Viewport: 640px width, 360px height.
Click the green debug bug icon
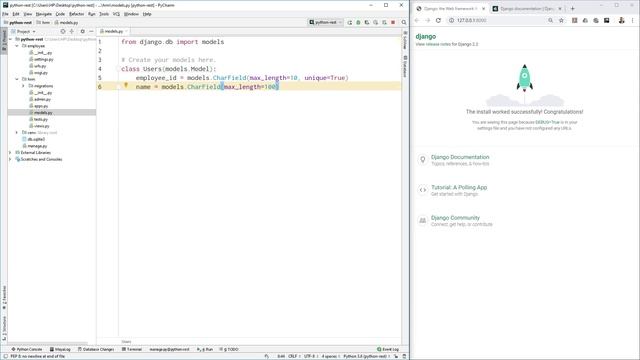[358, 22]
